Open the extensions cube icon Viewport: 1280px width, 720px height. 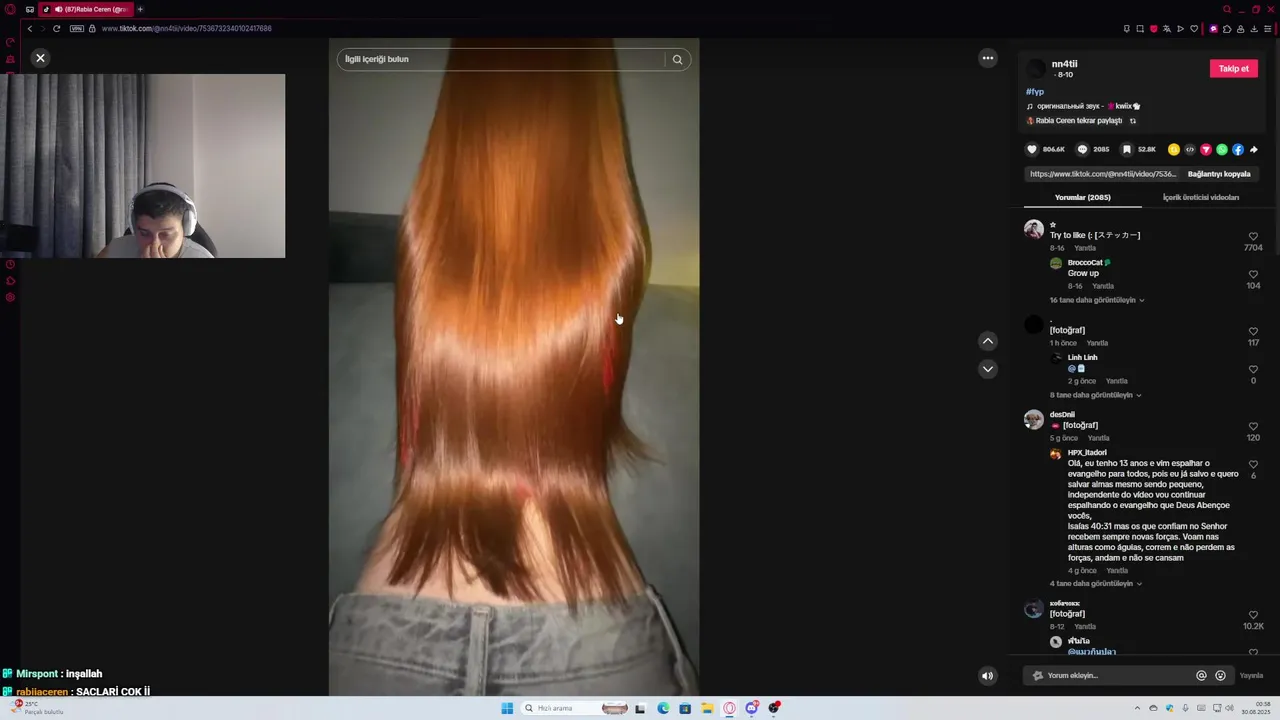[x=1228, y=29]
